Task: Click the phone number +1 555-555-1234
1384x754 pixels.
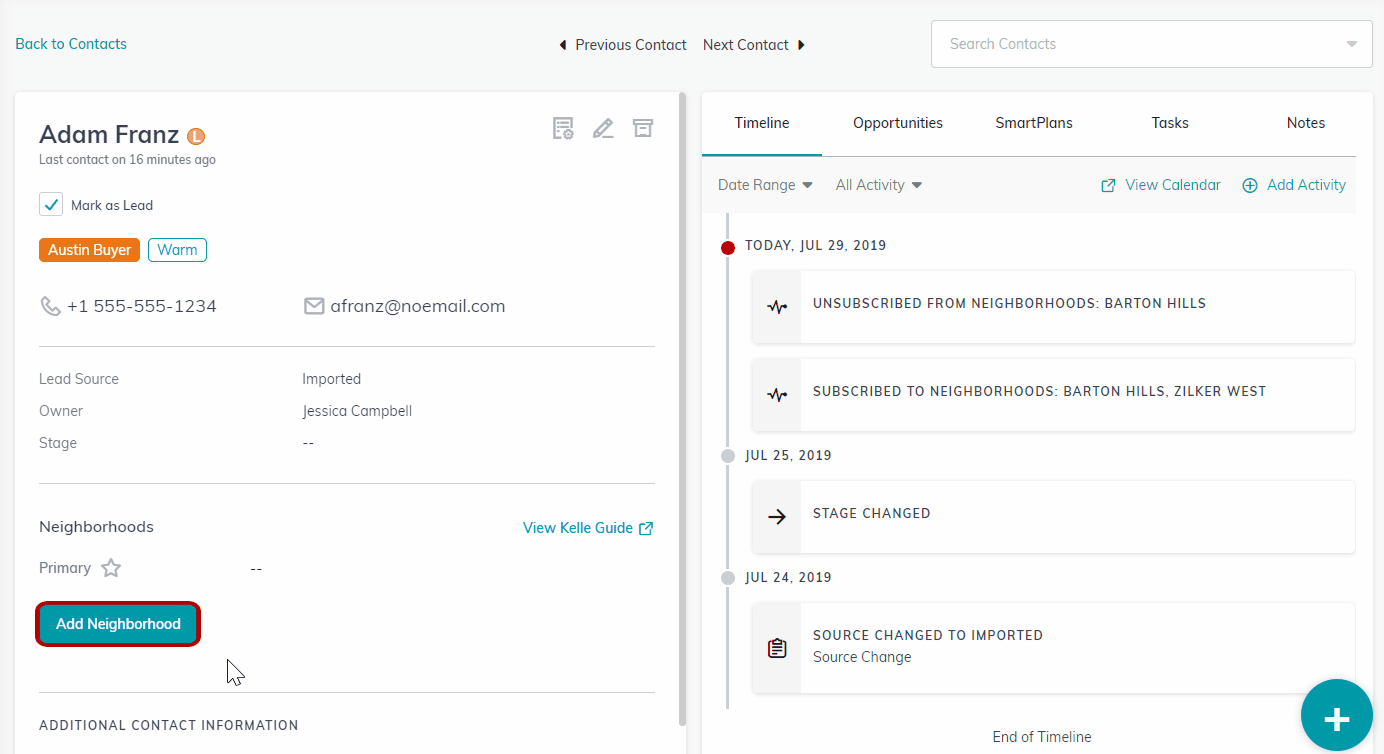Action: [142, 306]
